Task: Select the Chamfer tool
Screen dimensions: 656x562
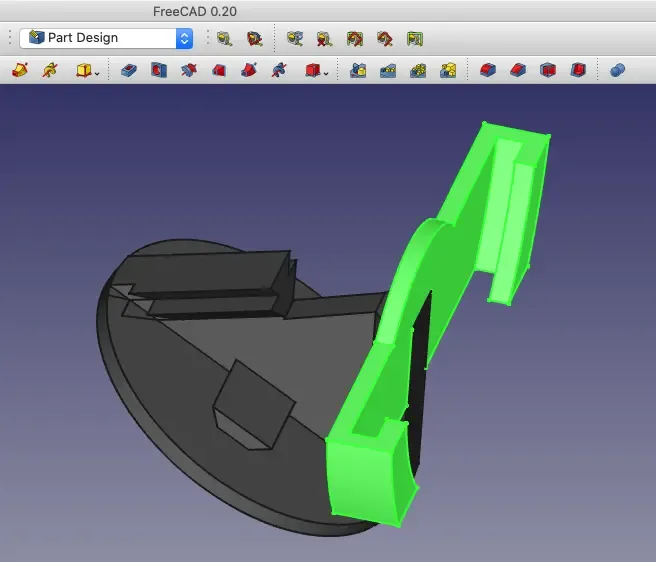Action: point(517,70)
